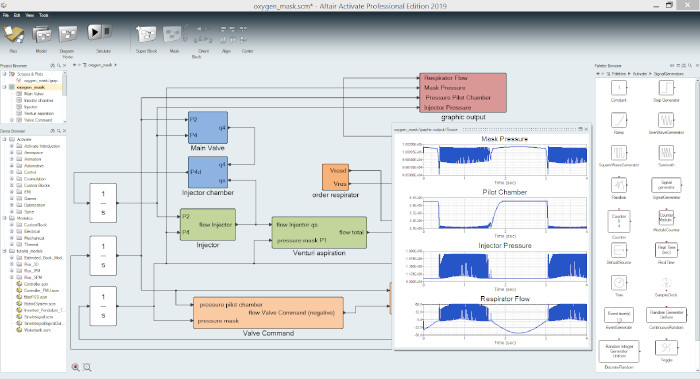Select the DiscreteRandom palette block
Screen dimensions: 700x379
619,351
